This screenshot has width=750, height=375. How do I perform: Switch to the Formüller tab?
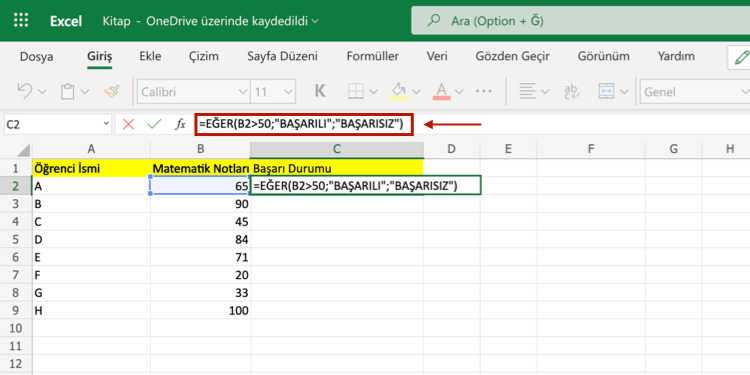click(x=373, y=56)
